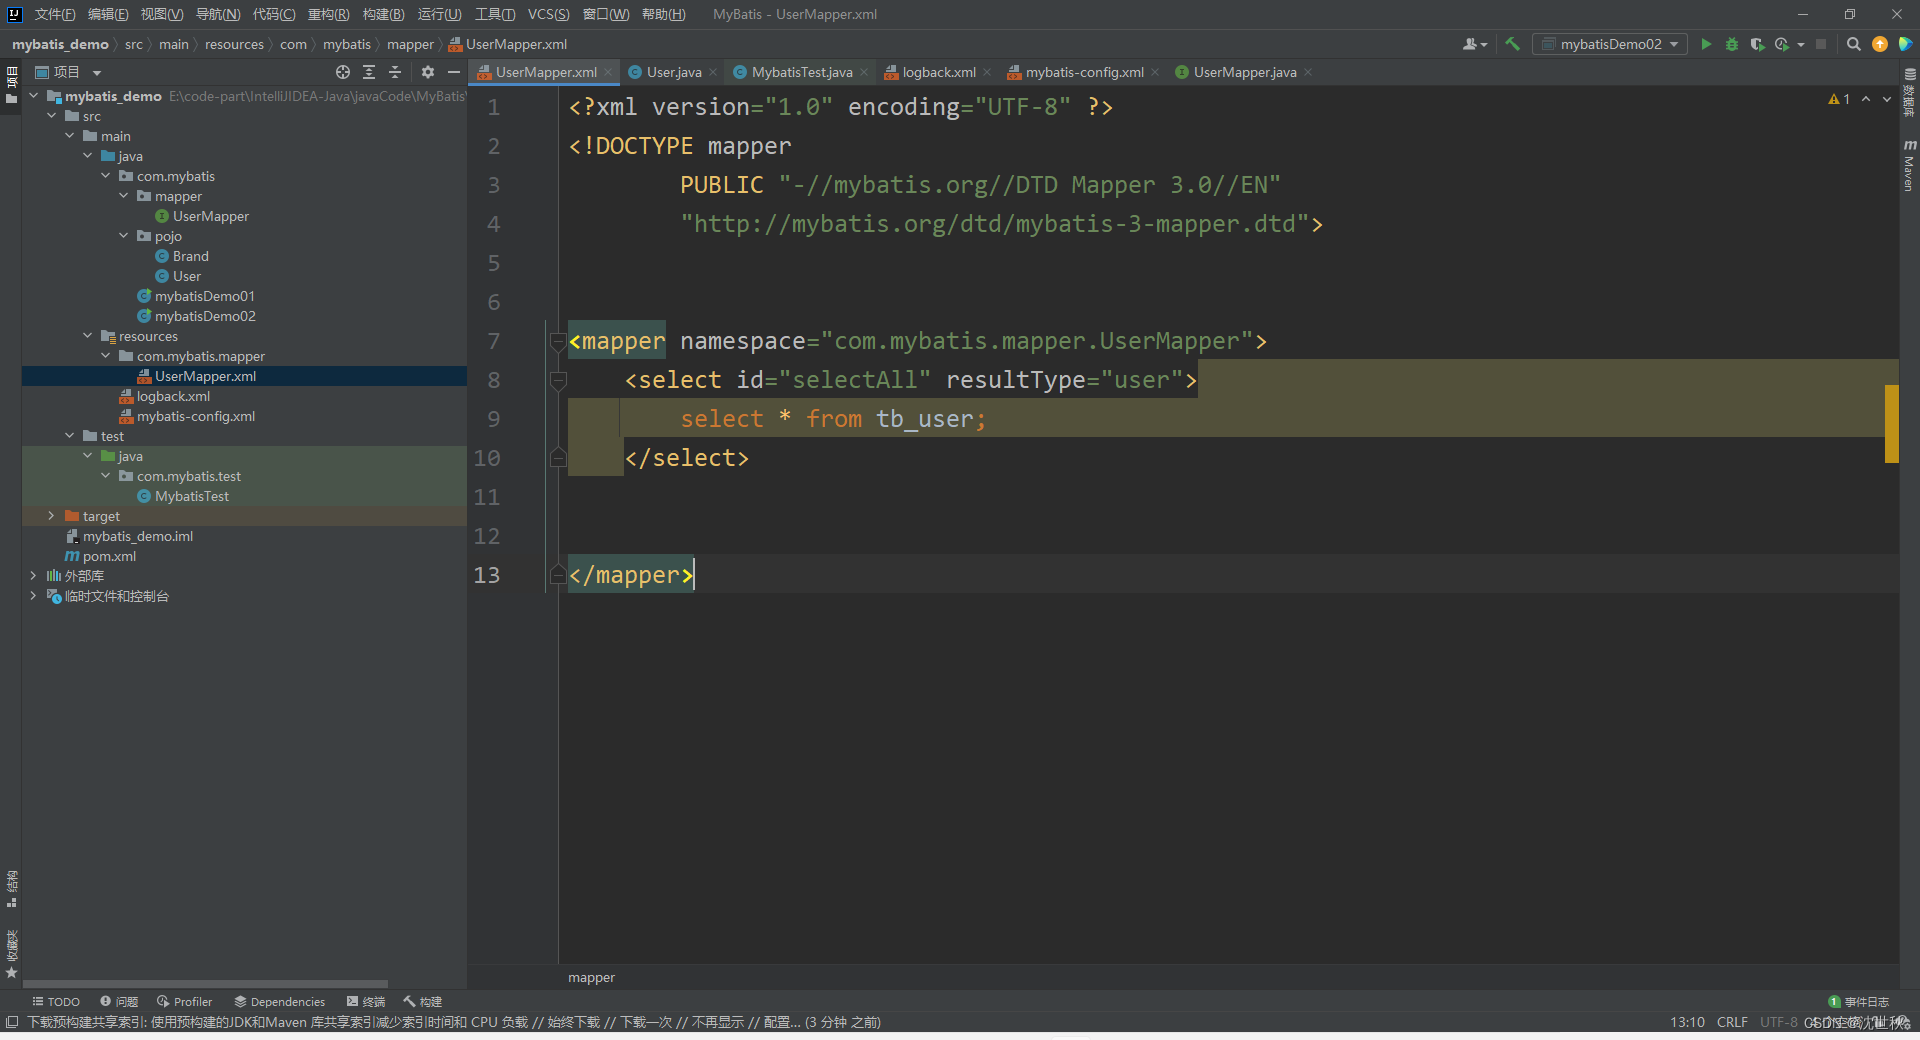This screenshot has width=1920, height=1040.
Task: Toggle the Problems tool window button
Action: coord(119,1001)
